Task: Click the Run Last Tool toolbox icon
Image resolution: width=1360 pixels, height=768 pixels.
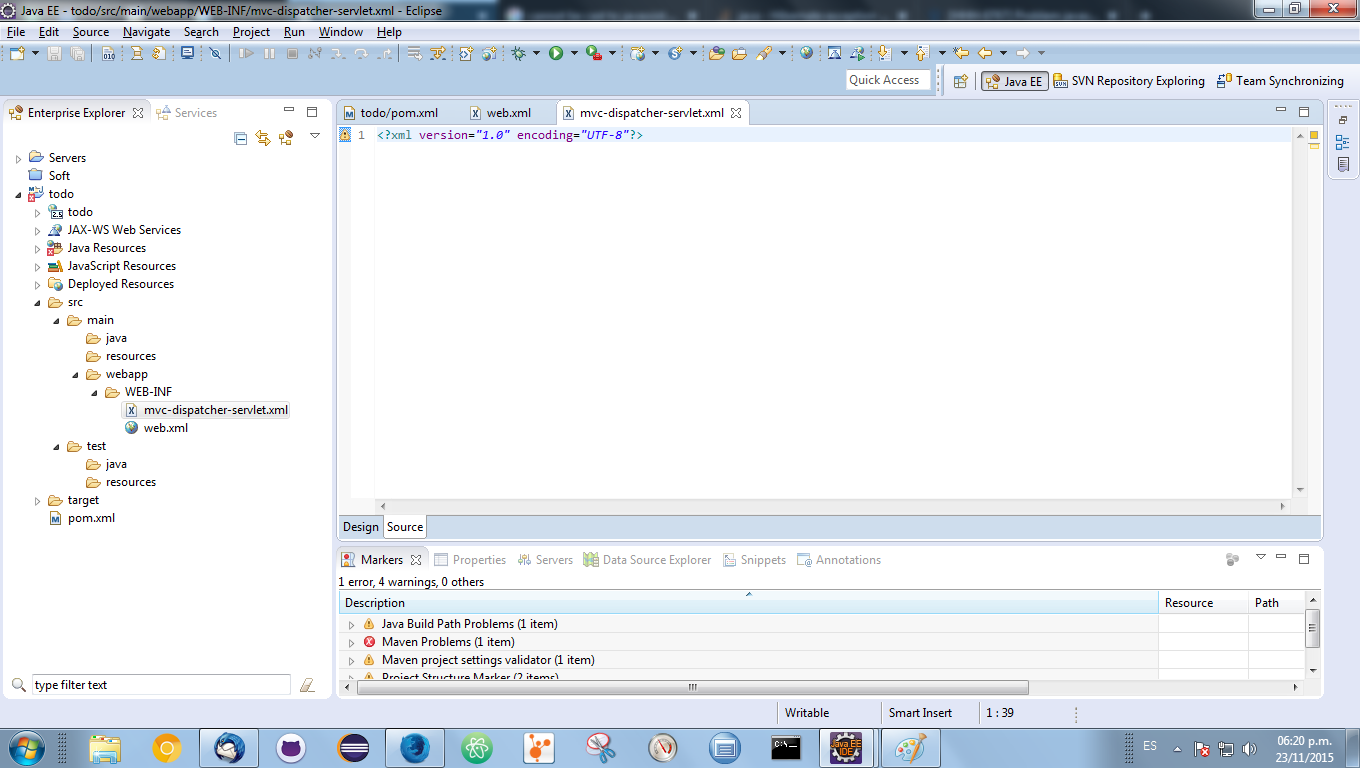Action: pos(594,53)
